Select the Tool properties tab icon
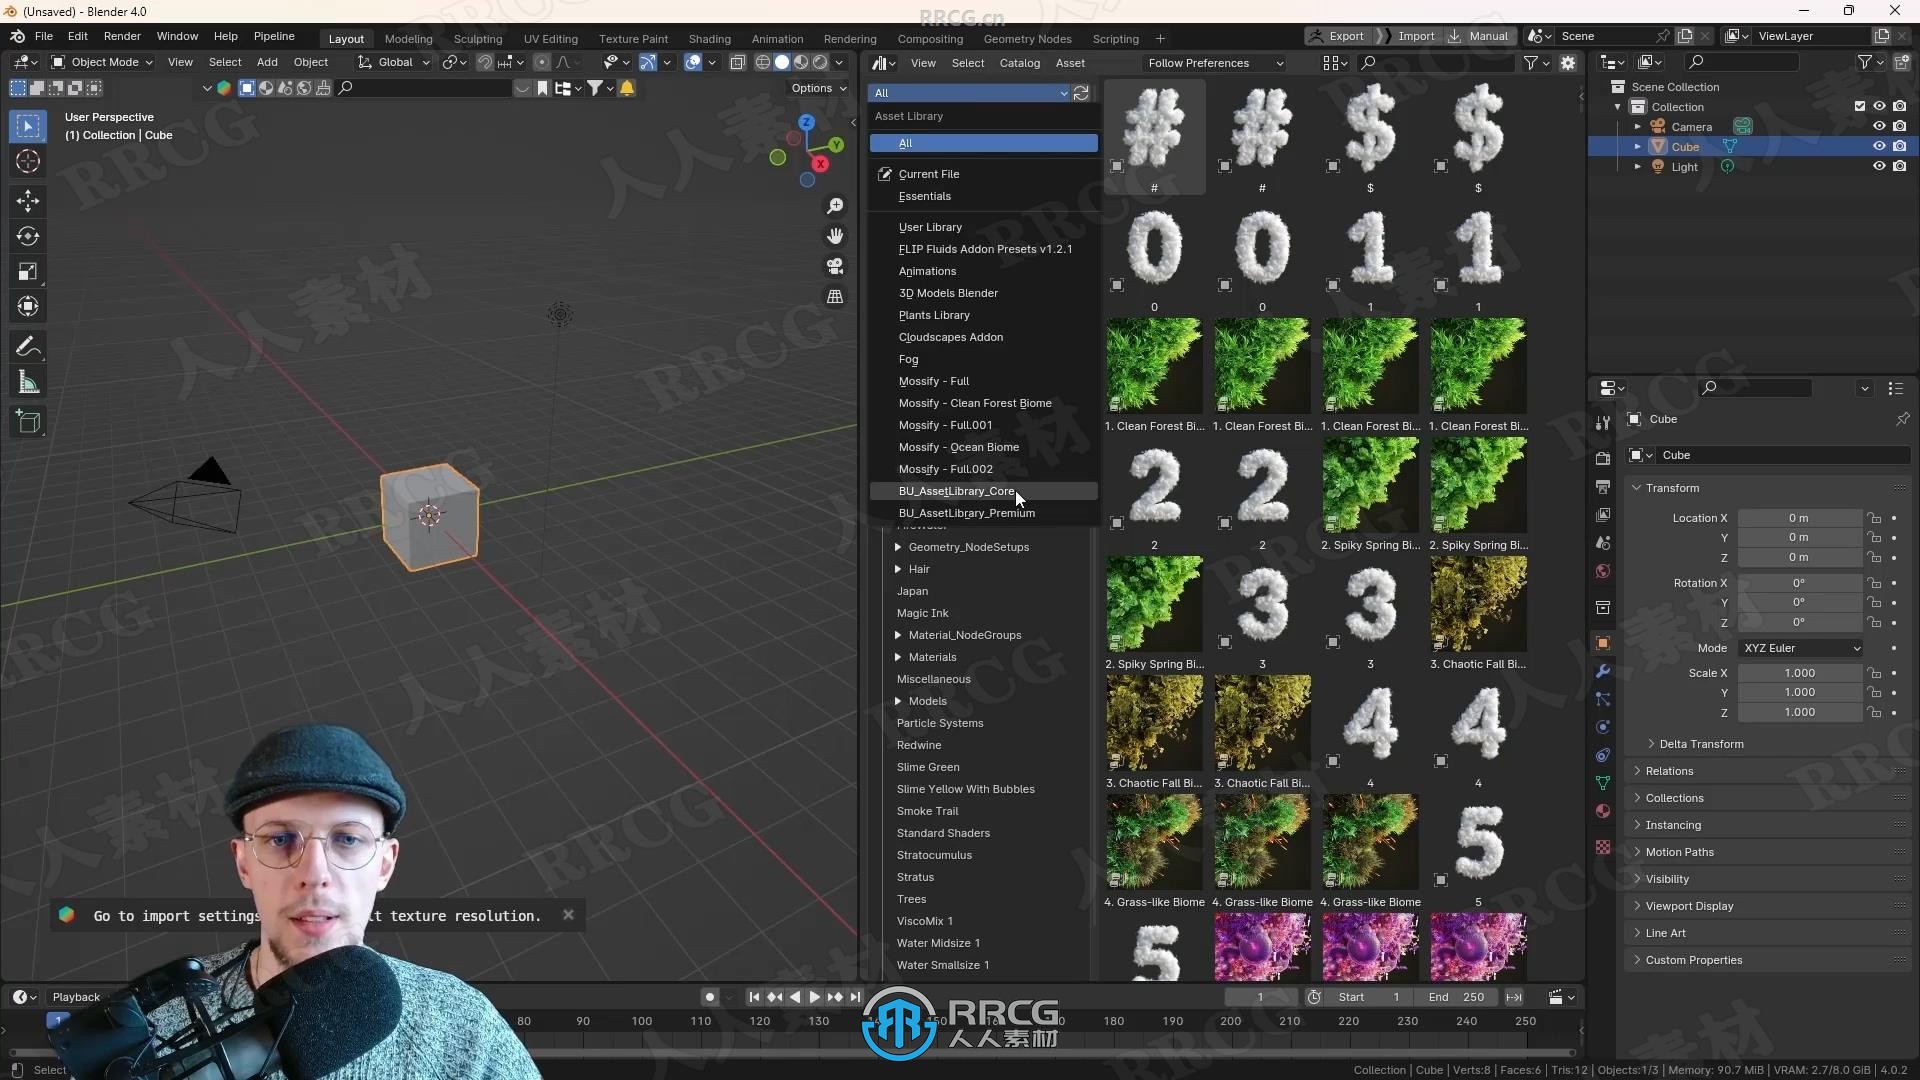 1603,423
